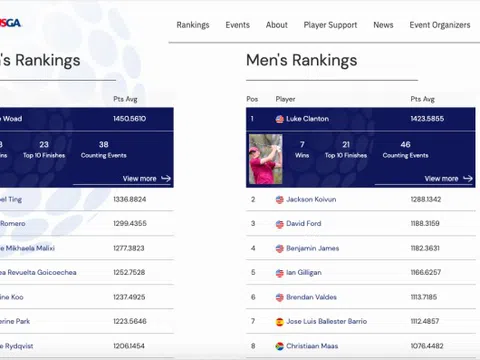
Task: Click the flag icon beside Jackson Koivun
Action: [x=280, y=200]
